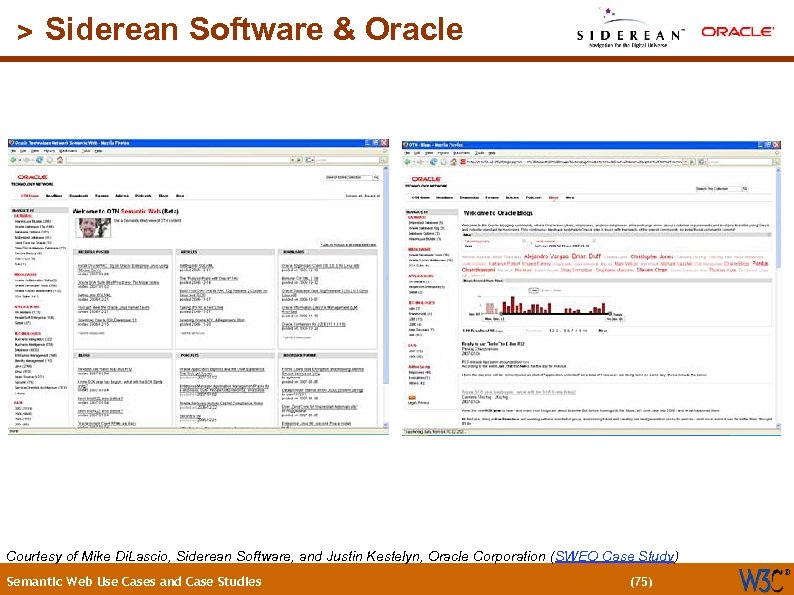This screenshot has width=794, height=595.
Task: Open Bookmarks menu in left Firefox window
Action: pyautogui.click(x=68, y=151)
